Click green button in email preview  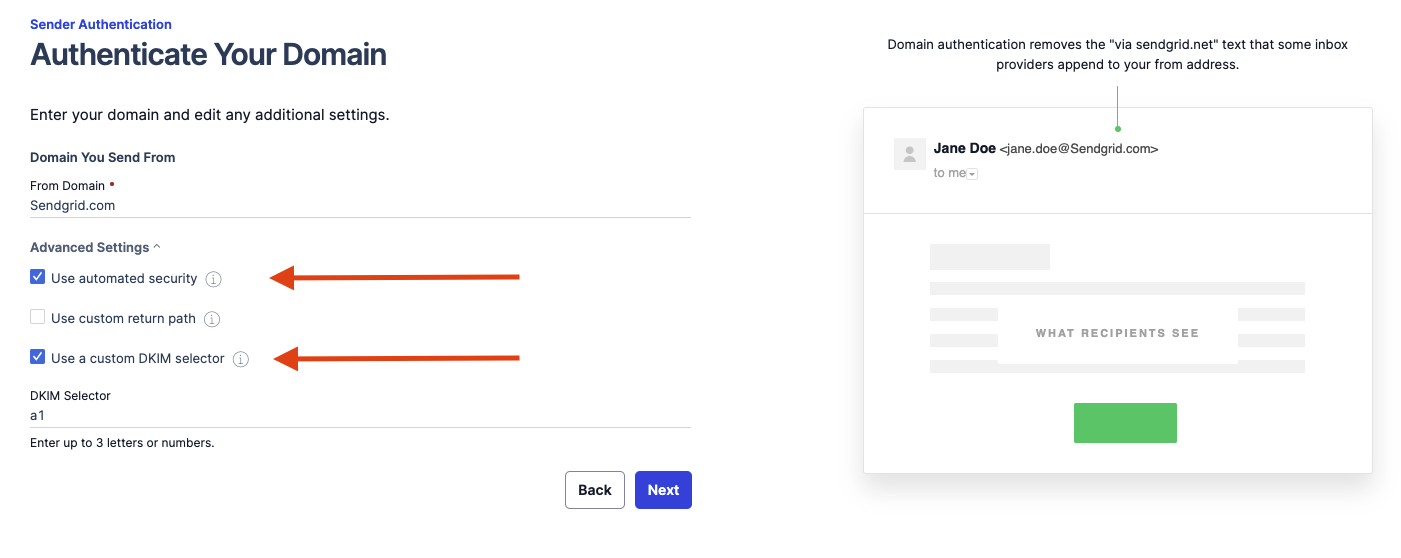[1125, 423]
